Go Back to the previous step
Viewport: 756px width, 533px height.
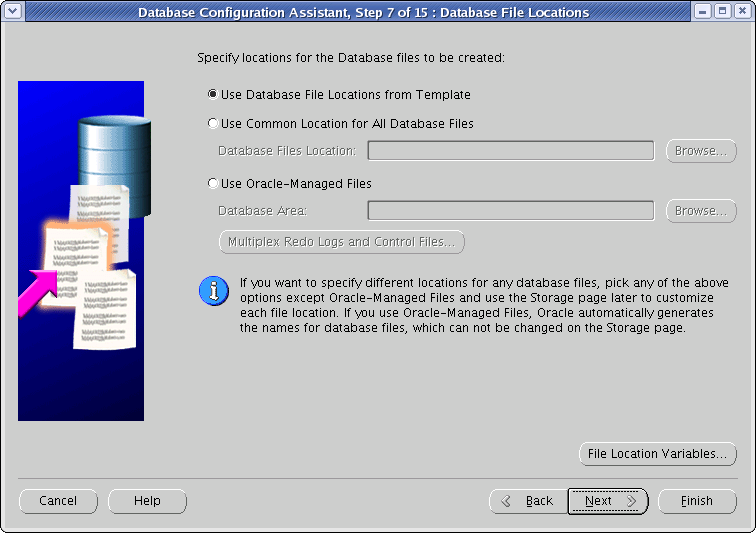coord(529,502)
